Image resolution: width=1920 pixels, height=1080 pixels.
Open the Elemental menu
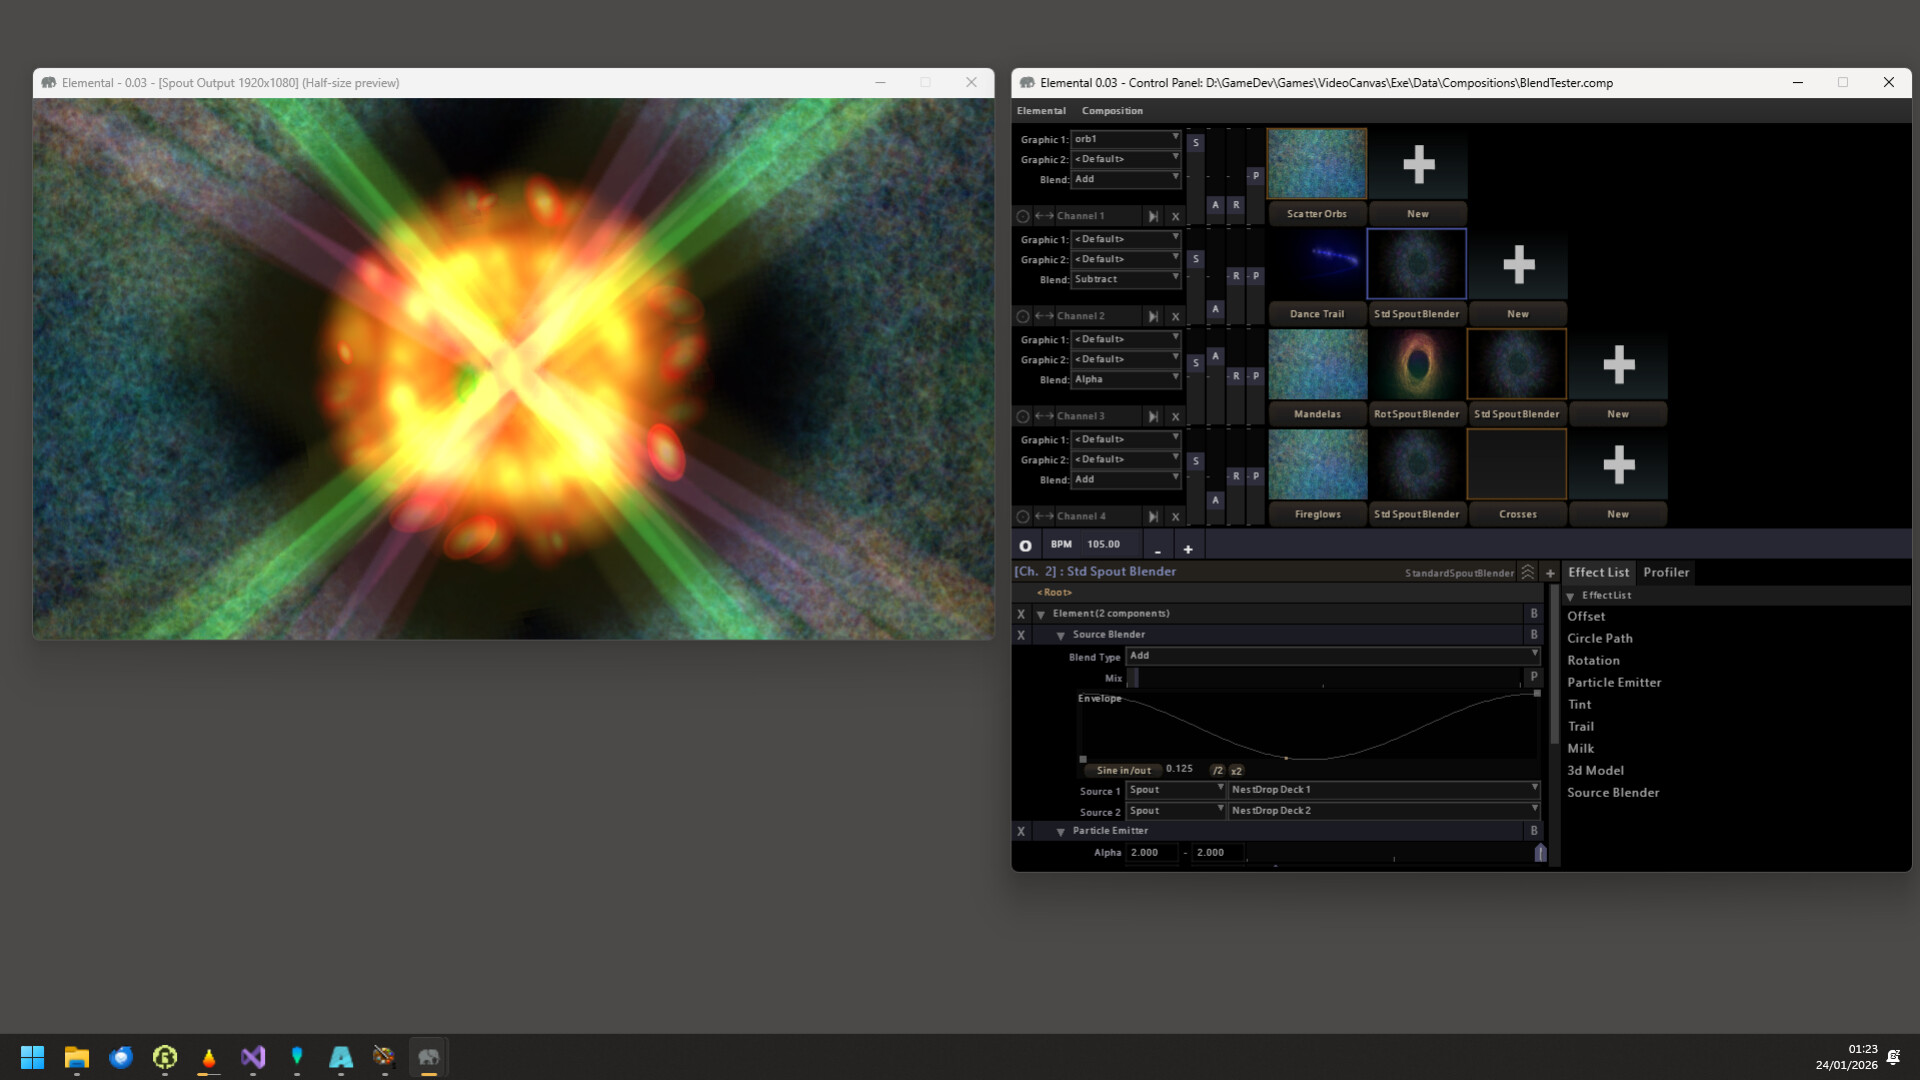[x=1041, y=110]
